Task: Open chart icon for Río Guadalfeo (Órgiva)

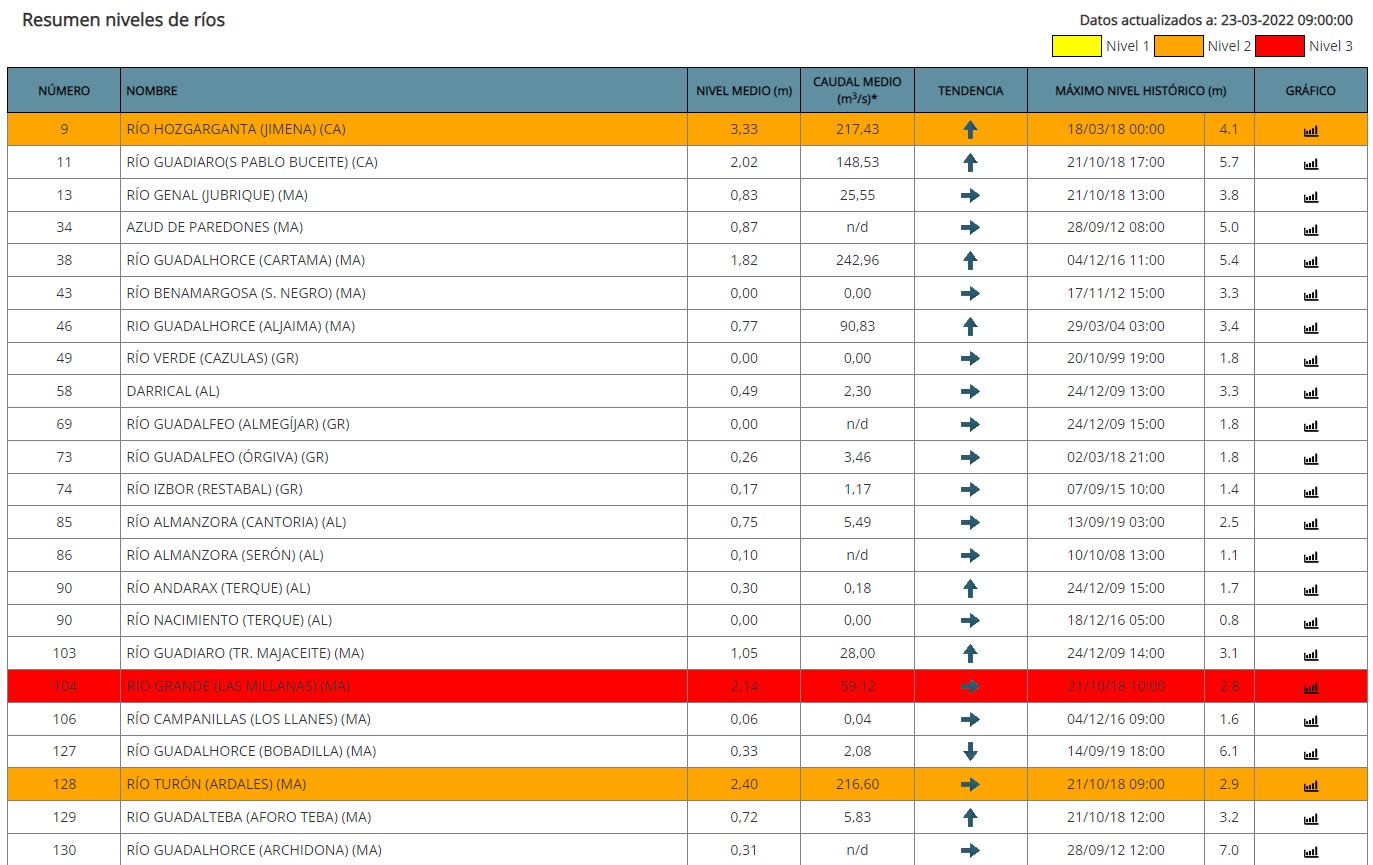Action: point(1310,458)
